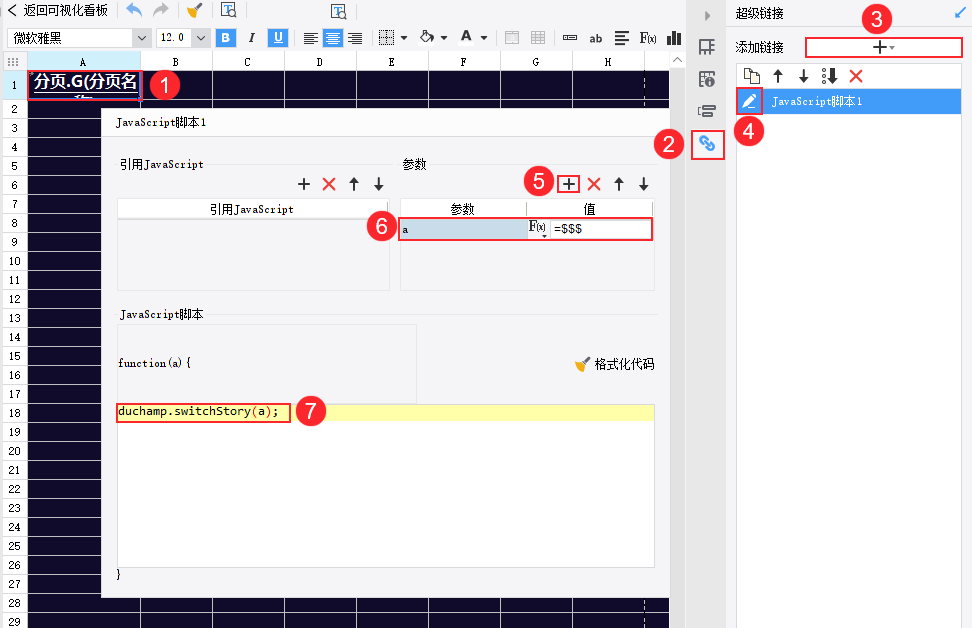Move parameter row up

[619, 184]
